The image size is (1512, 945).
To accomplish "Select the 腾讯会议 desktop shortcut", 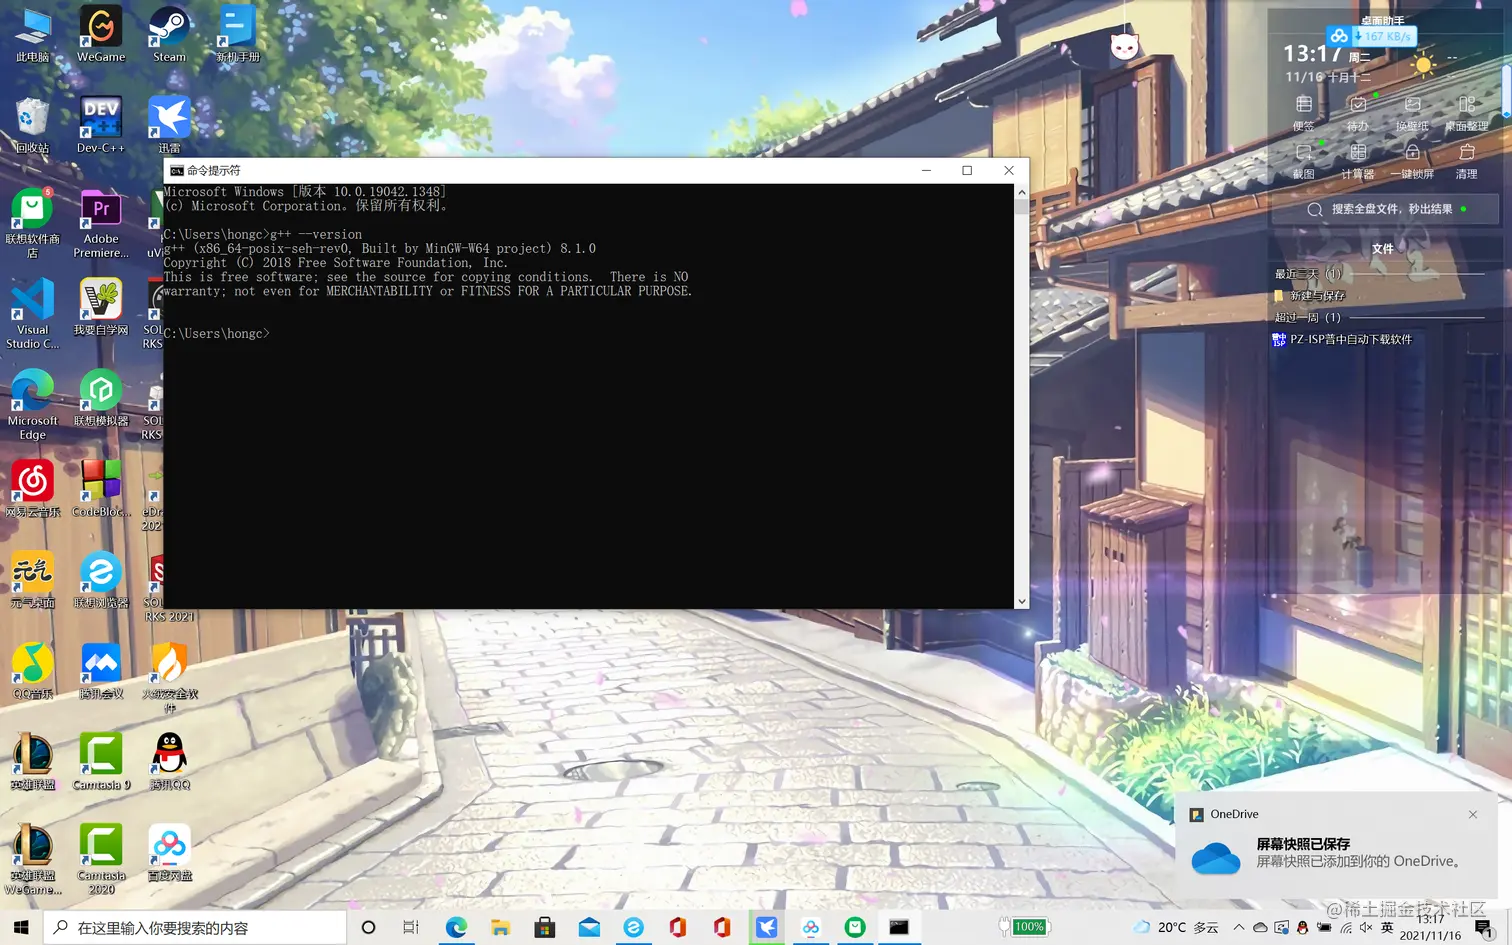I will click(x=101, y=672).
